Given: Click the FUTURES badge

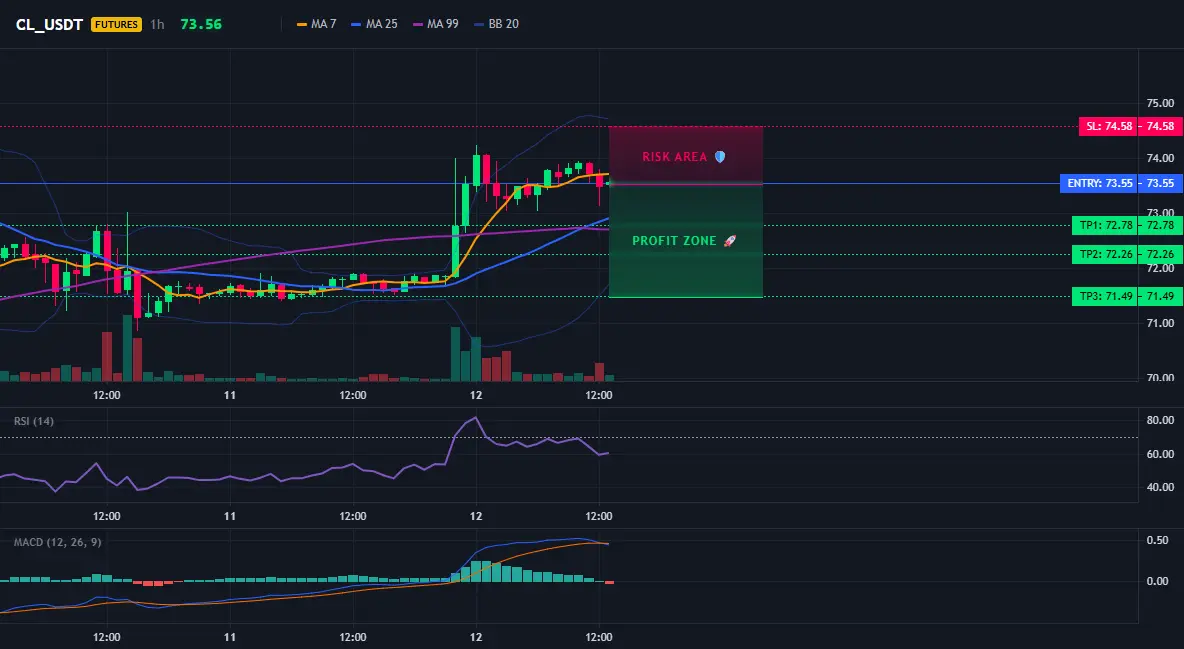Looking at the screenshot, I should 116,24.
